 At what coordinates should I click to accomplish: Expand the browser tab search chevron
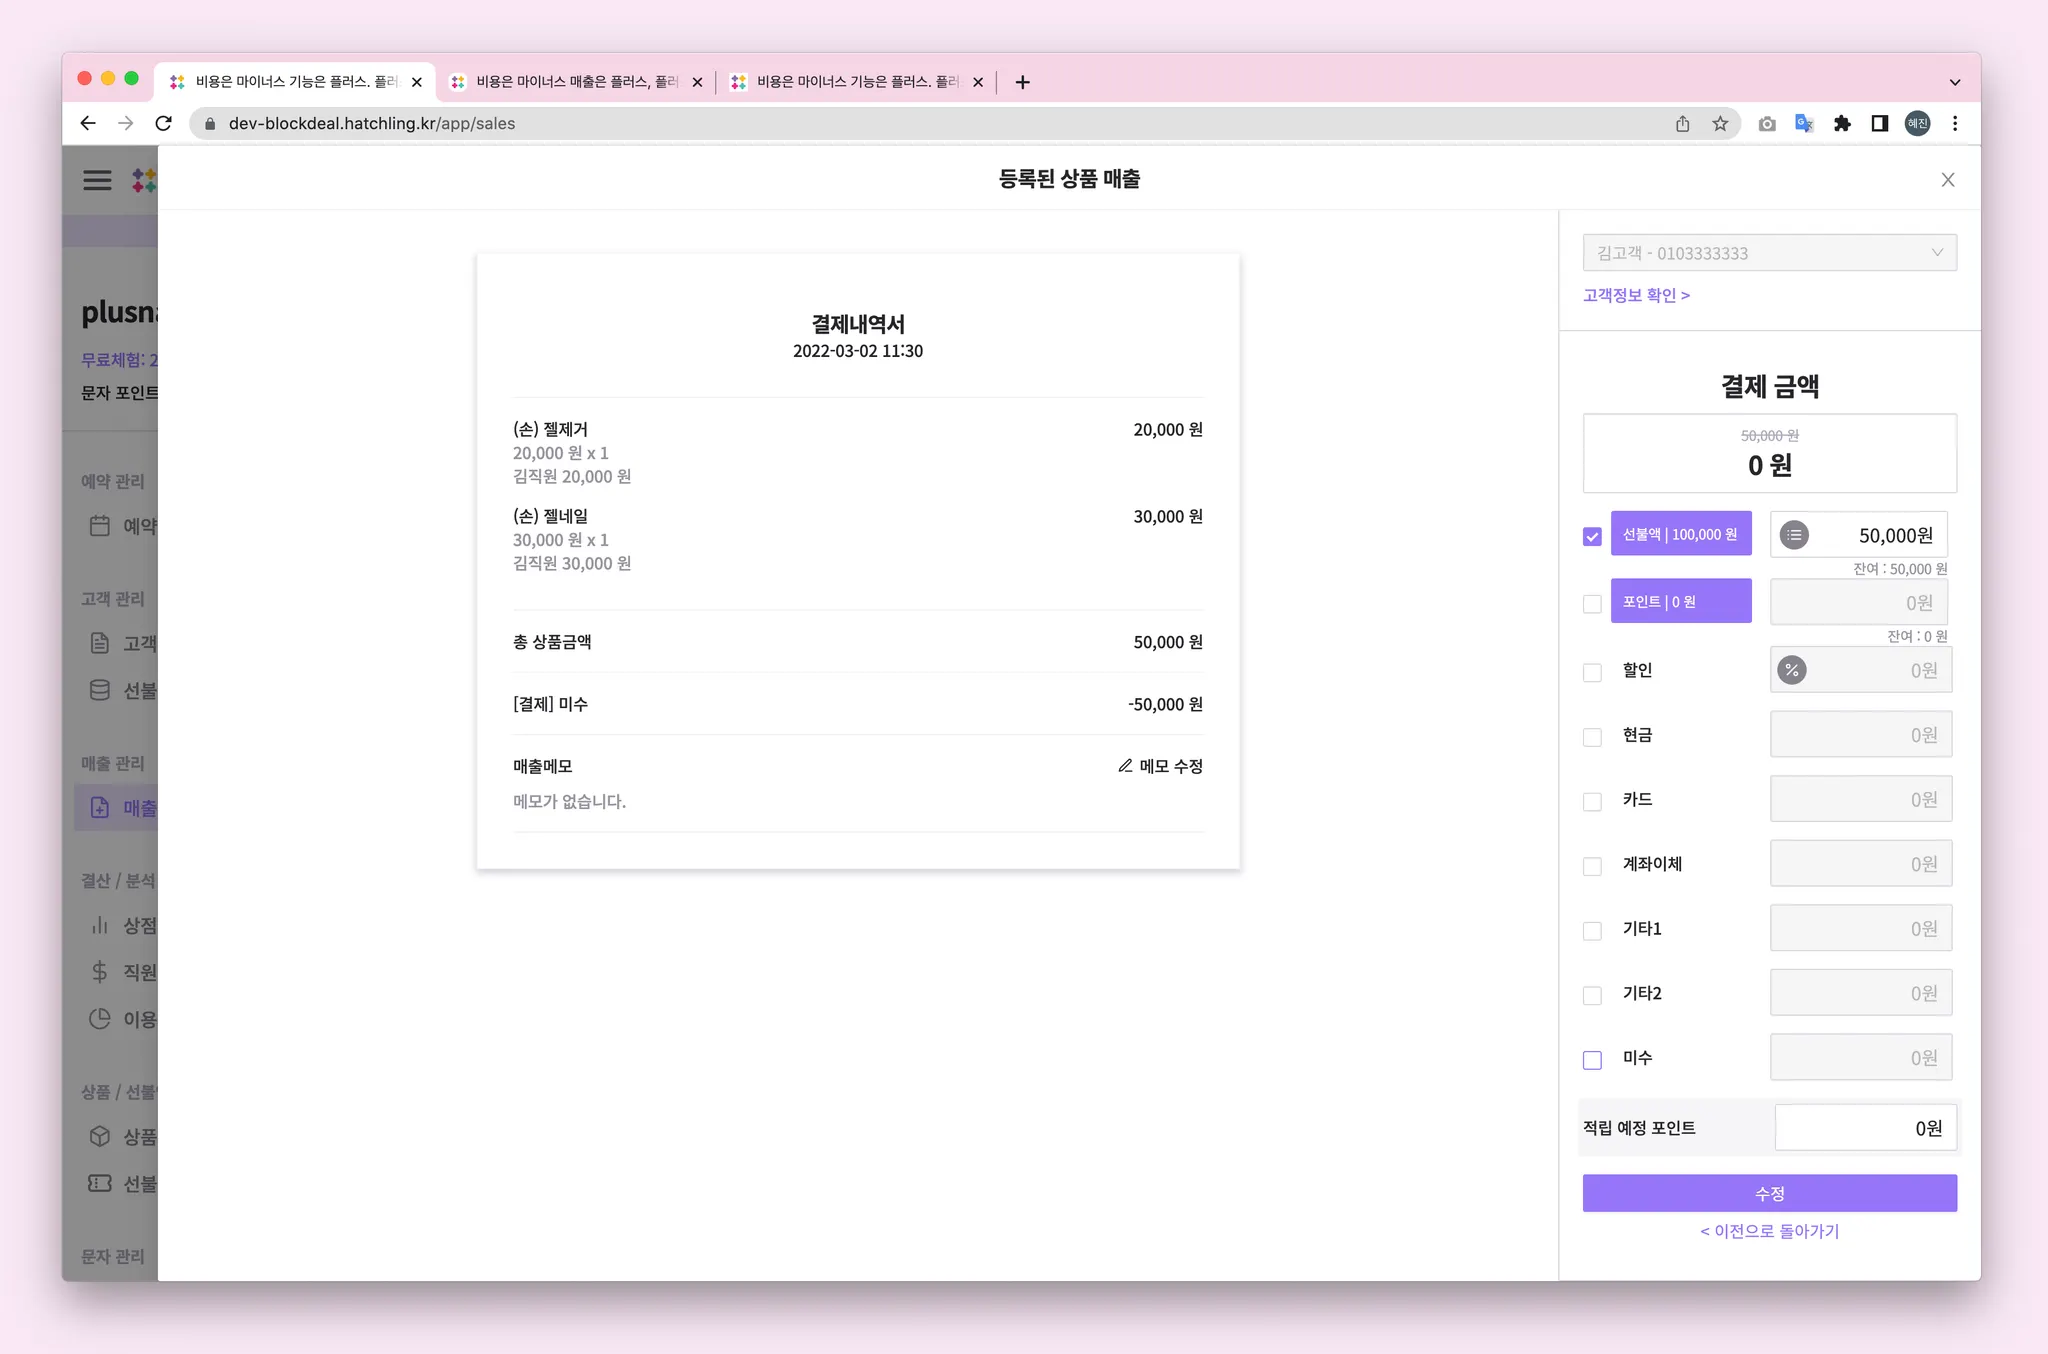pyautogui.click(x=1954, y=82)
